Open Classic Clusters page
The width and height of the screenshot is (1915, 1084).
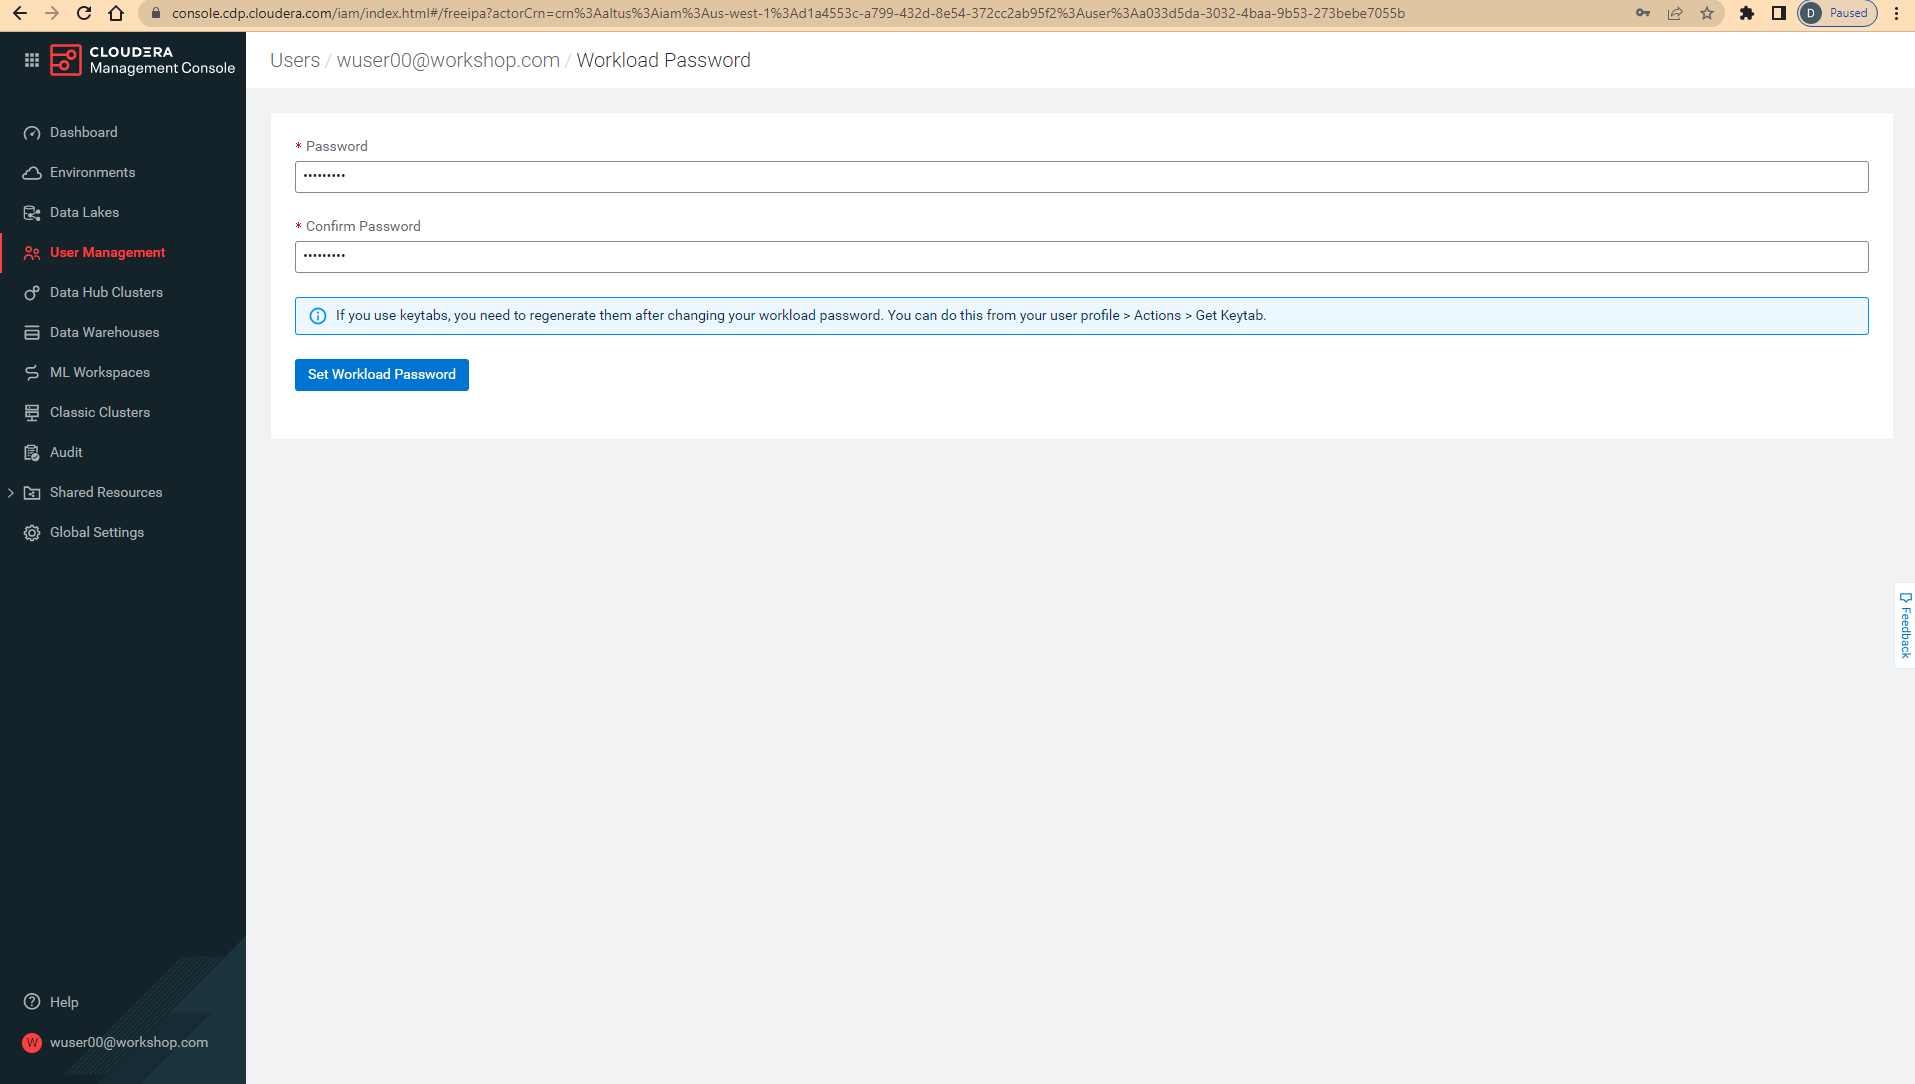pyautogui.click(x=100, y=412)
